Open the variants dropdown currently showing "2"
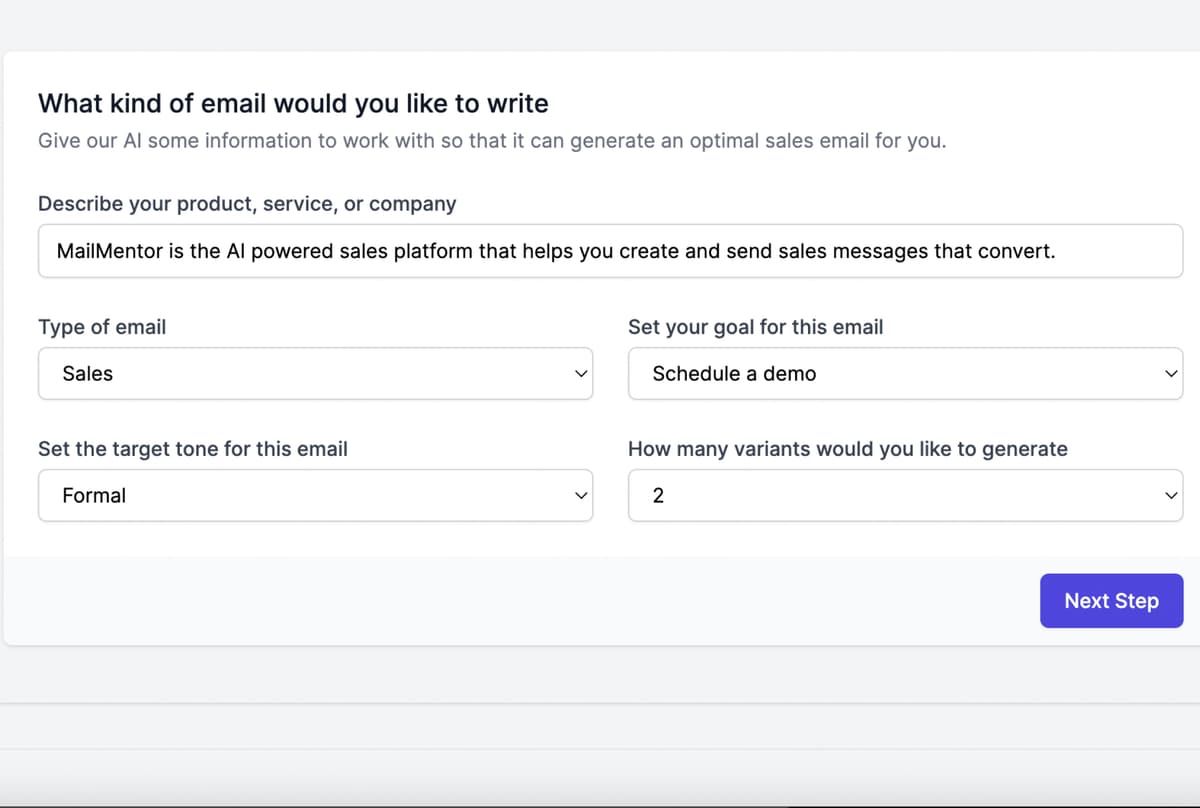This screenshot has height=808, width=1200. click(x=905, y=495)
